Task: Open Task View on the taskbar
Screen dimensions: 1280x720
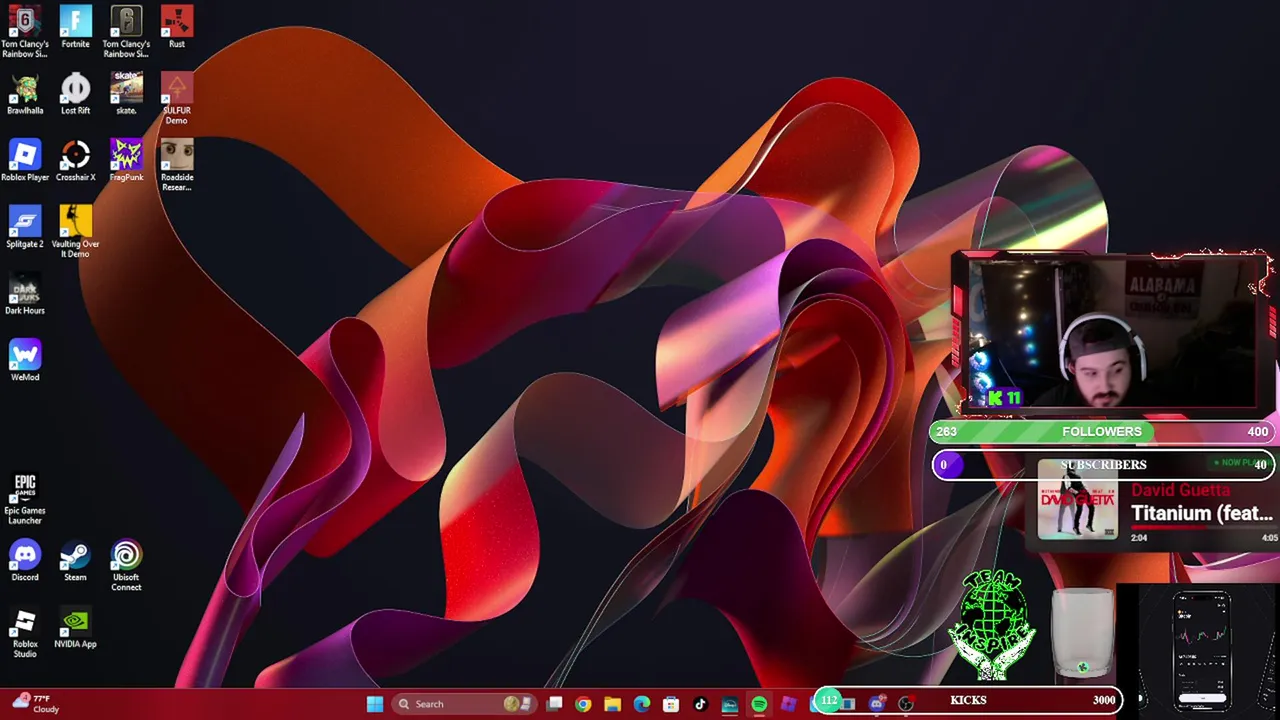Action: coord(554,704)
